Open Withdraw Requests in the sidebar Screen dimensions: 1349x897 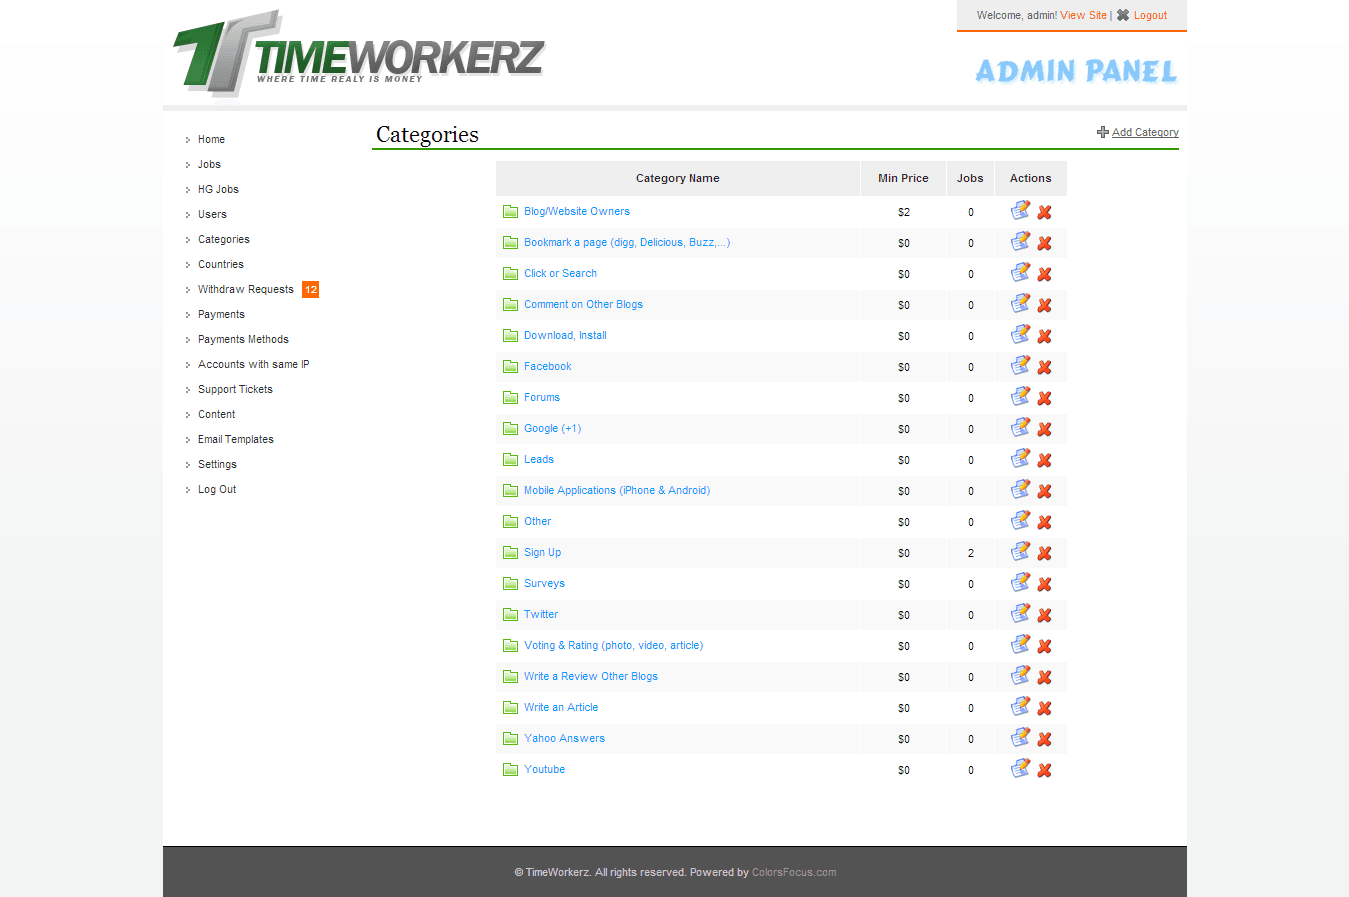[x=246, y=290]
